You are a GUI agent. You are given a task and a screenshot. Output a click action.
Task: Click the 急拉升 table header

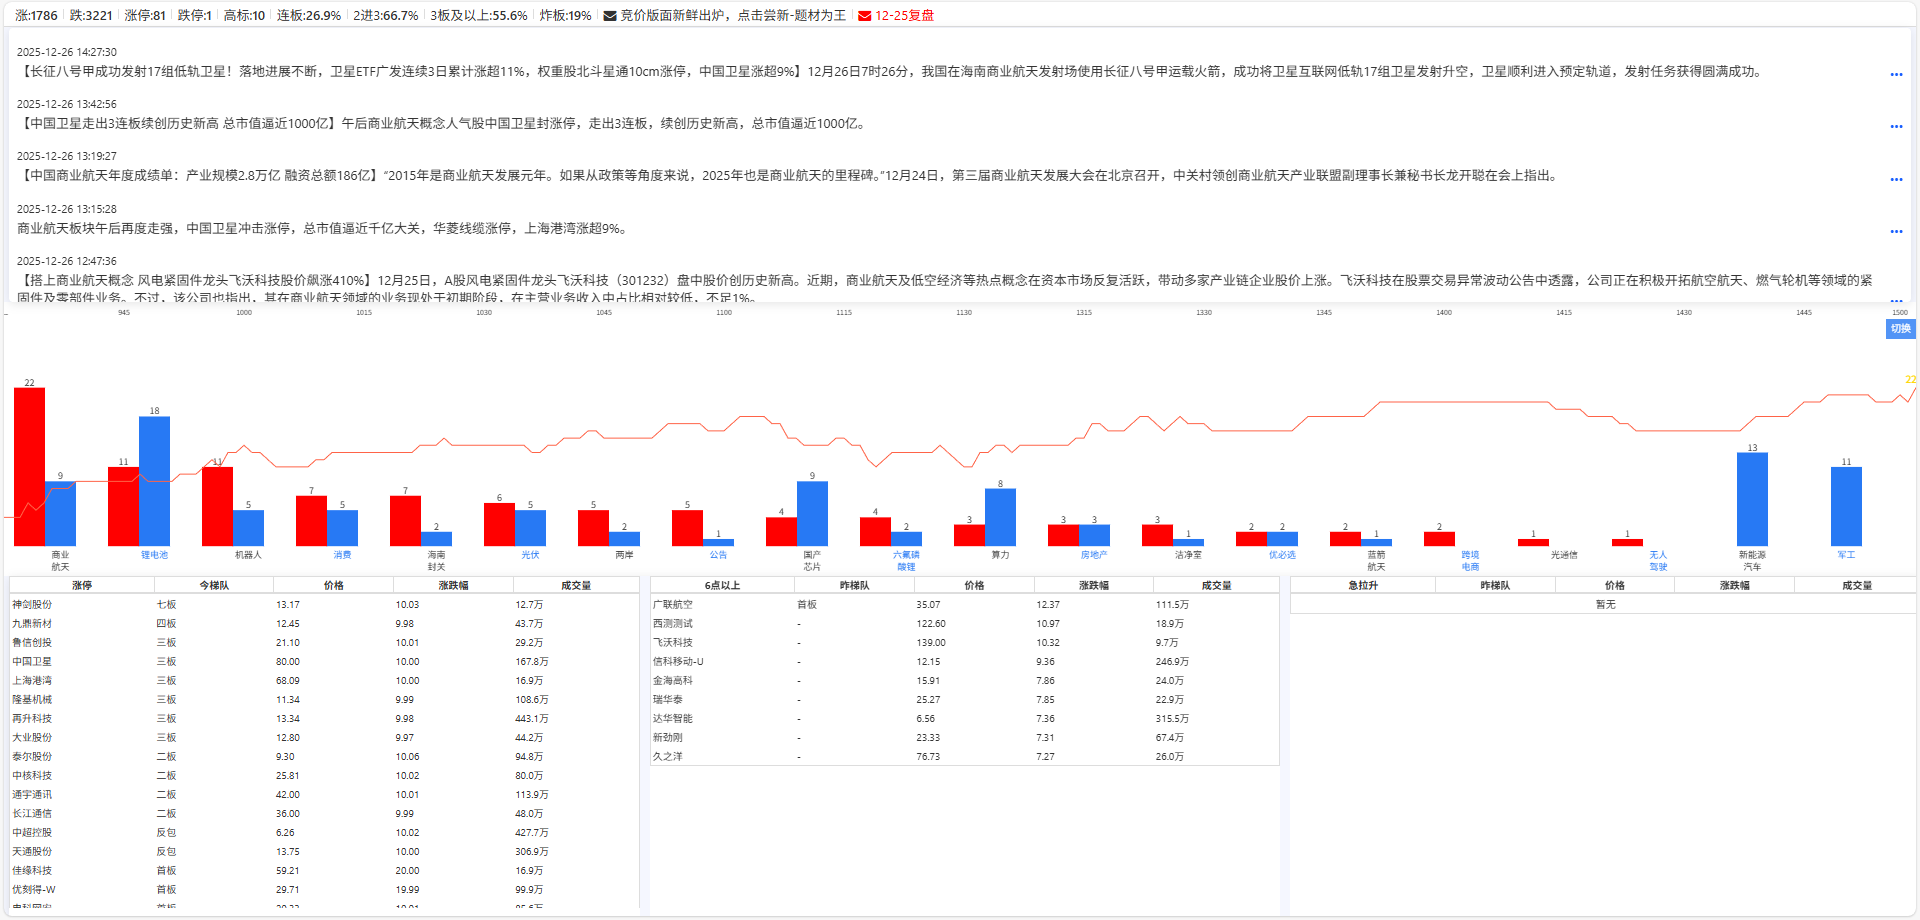point(1362,585)
